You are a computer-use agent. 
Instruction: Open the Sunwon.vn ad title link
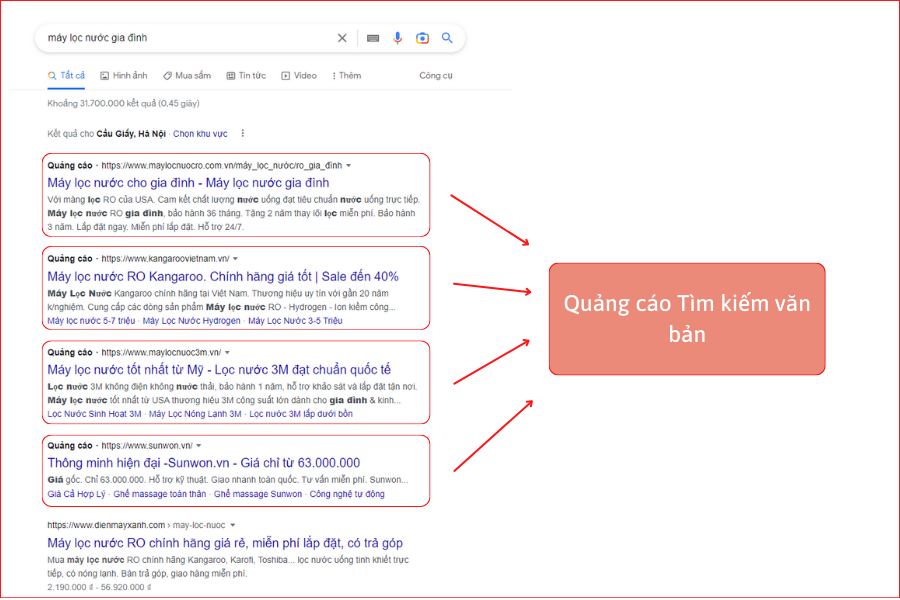pos(204,463)
